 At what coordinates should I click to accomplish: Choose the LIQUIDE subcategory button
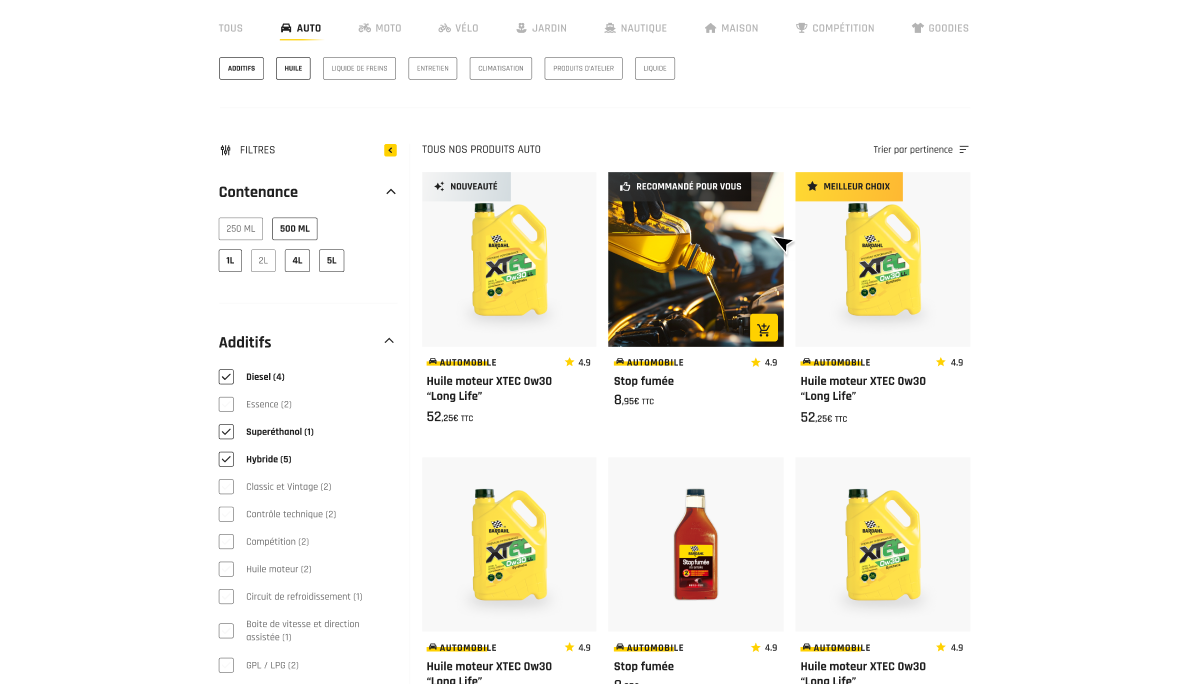pyautogui.click(x=654, y=68)
